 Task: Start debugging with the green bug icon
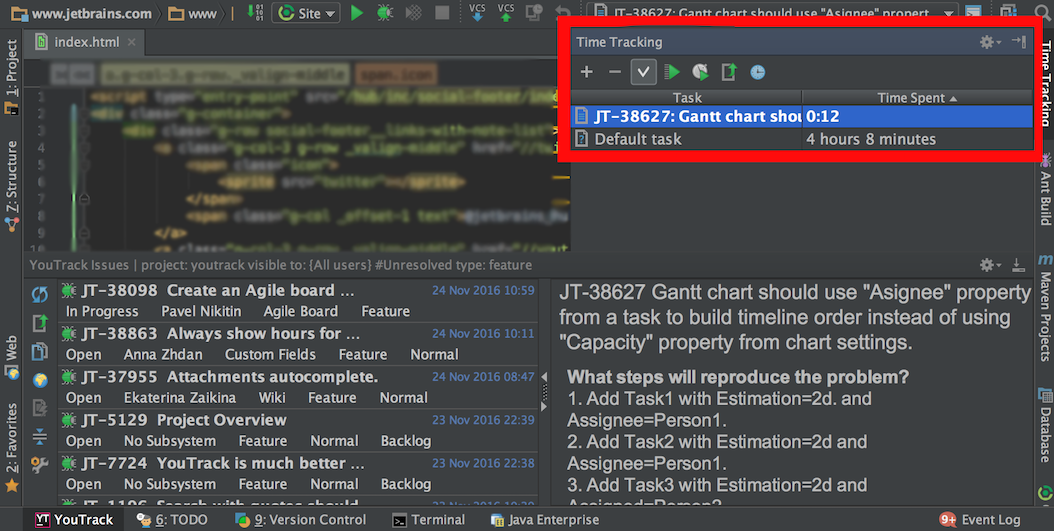pos(385,13)
